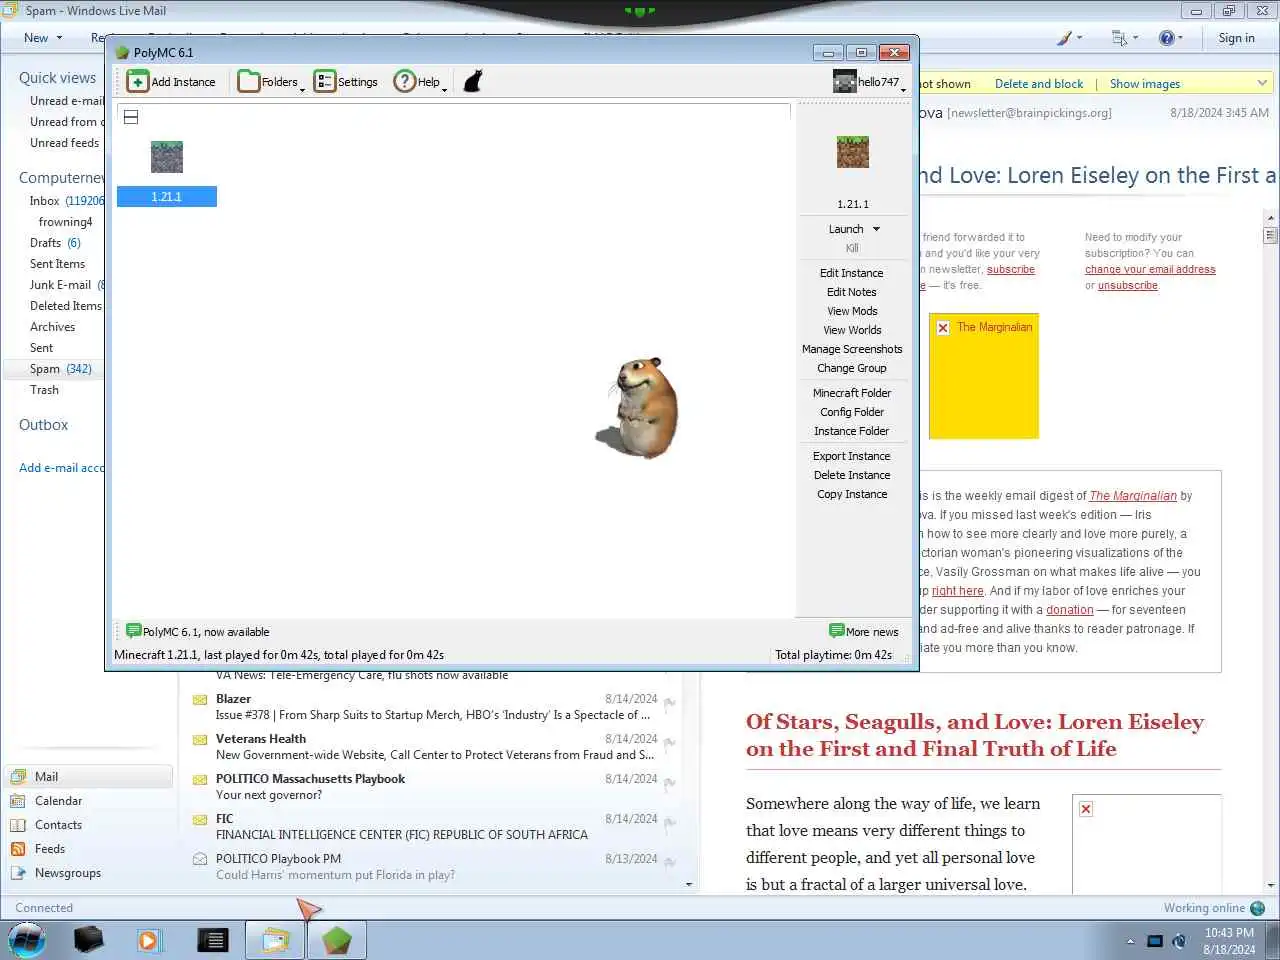Open the Launch dropdown arrow
The height and width of the screenshot is (960, 1280).
[x=877, y=229]
